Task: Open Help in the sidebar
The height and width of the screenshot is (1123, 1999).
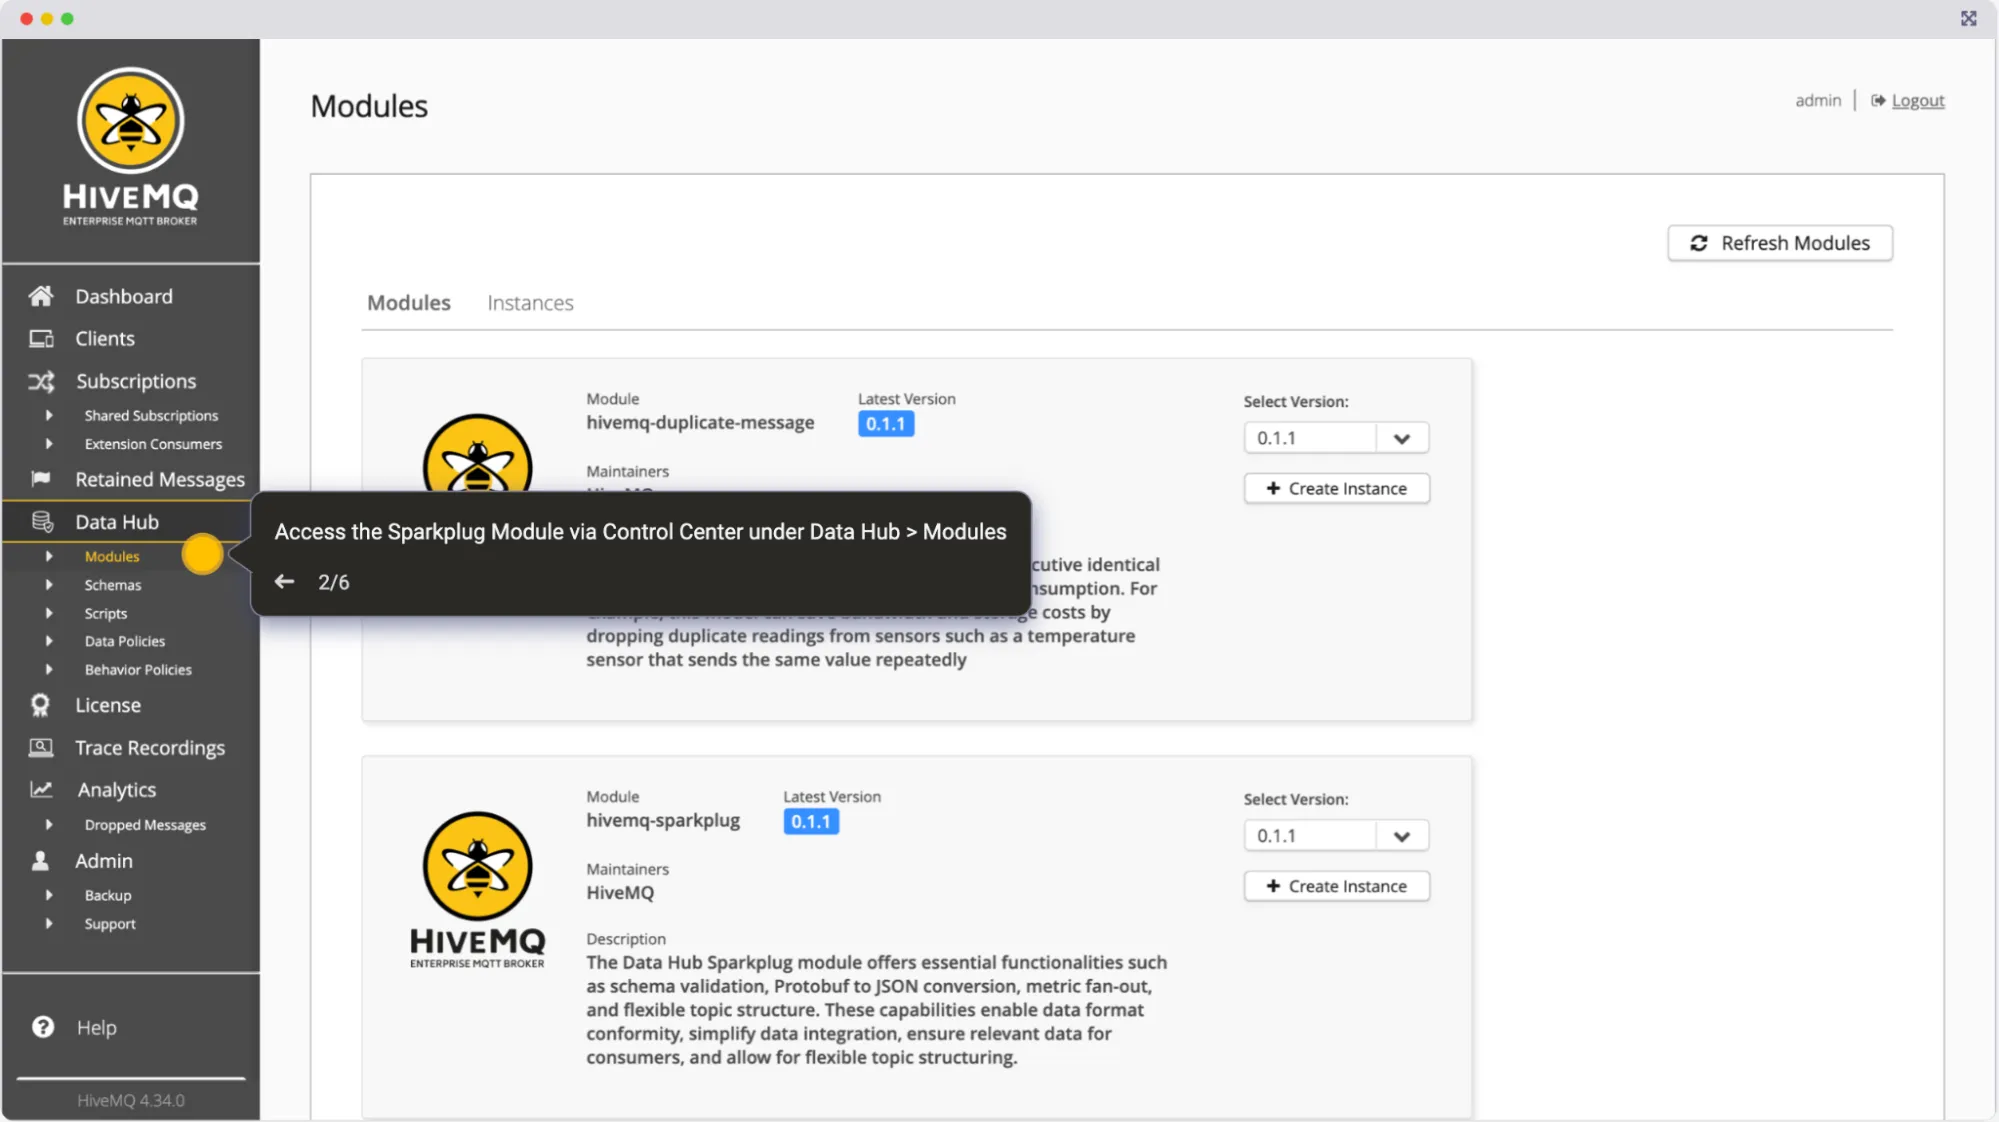Action: 97,1027
